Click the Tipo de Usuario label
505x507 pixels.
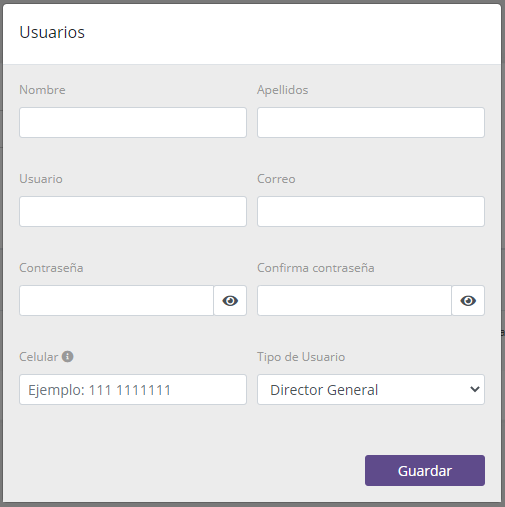pos(301,357)
